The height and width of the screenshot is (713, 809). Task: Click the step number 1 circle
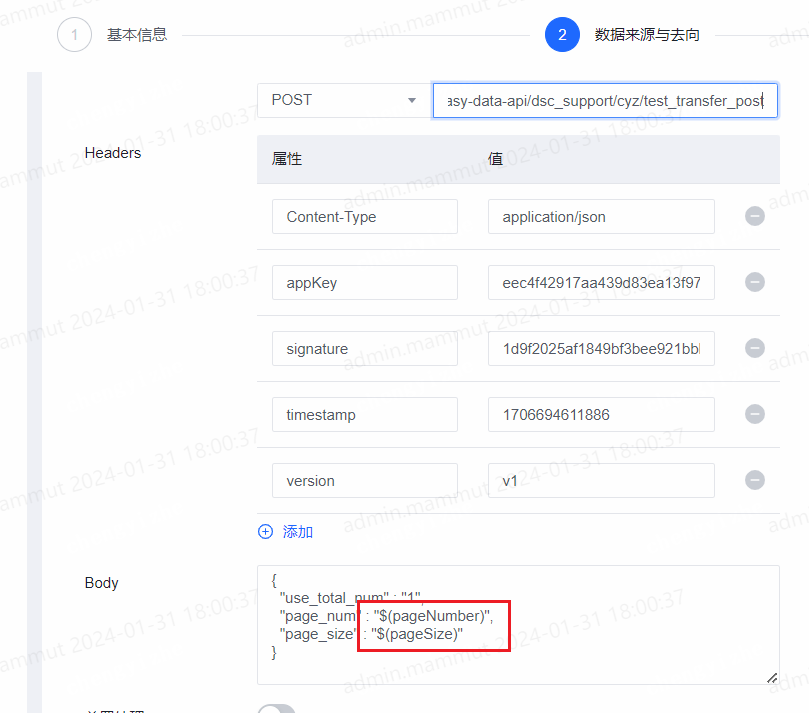coord(74,35)
